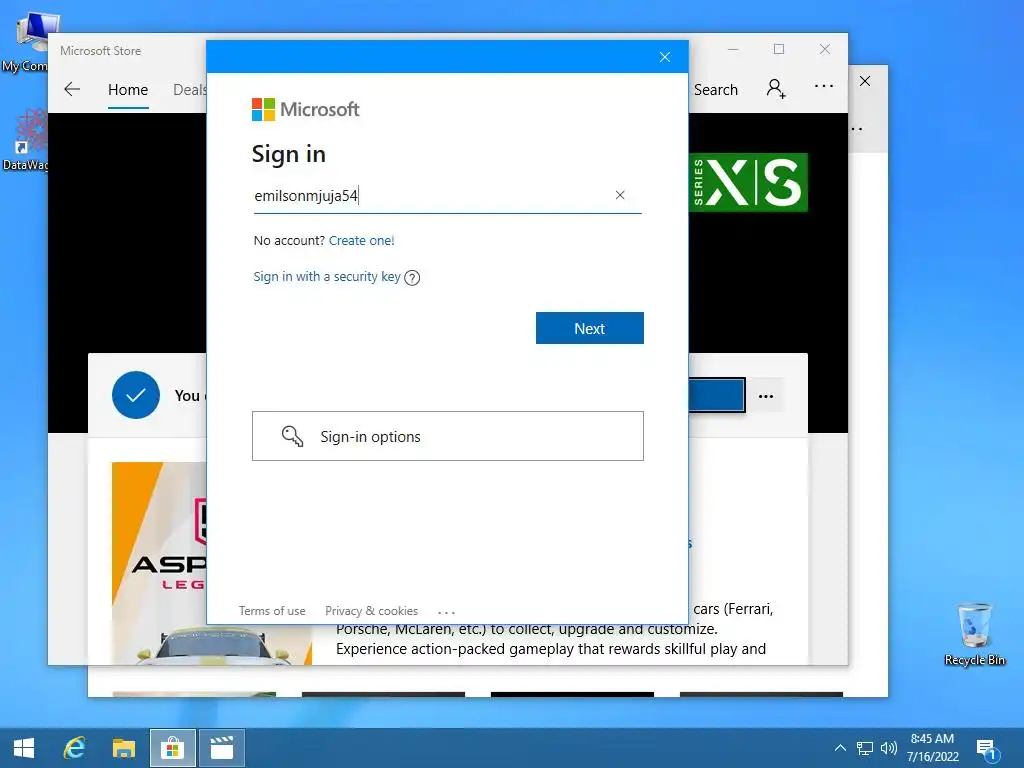Open Sign-in options
This screenshot has height=768, width=1024.
448,436
